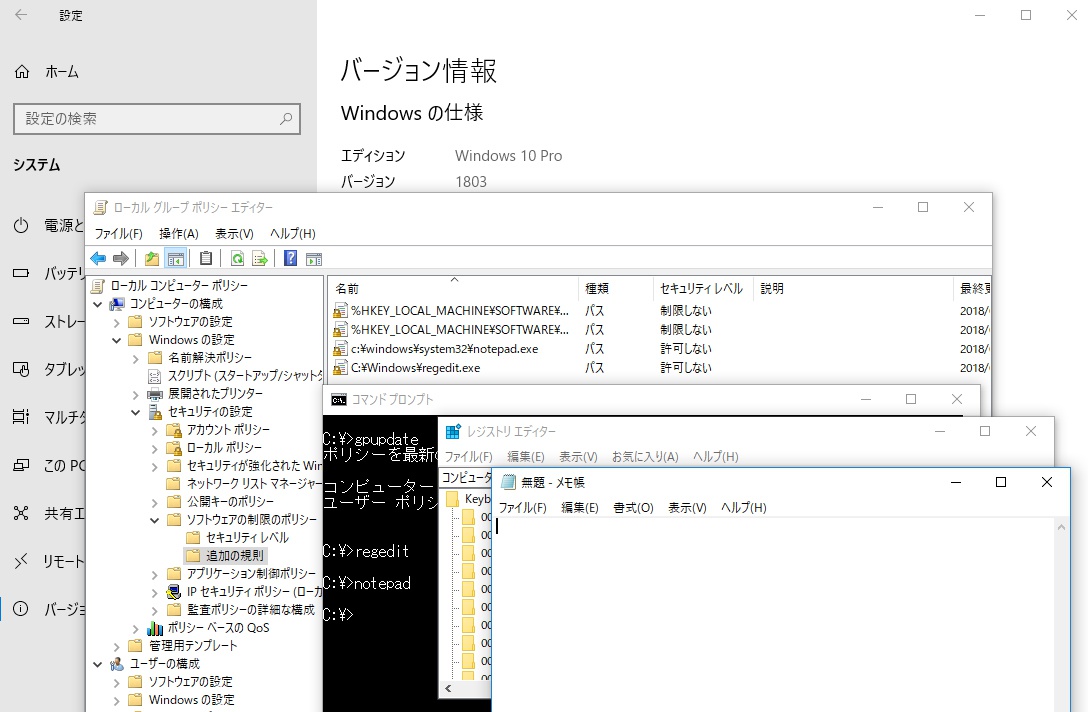Click the 設定の検索 search field
This screenshot has width=1088, height=712.
[157, 119]
